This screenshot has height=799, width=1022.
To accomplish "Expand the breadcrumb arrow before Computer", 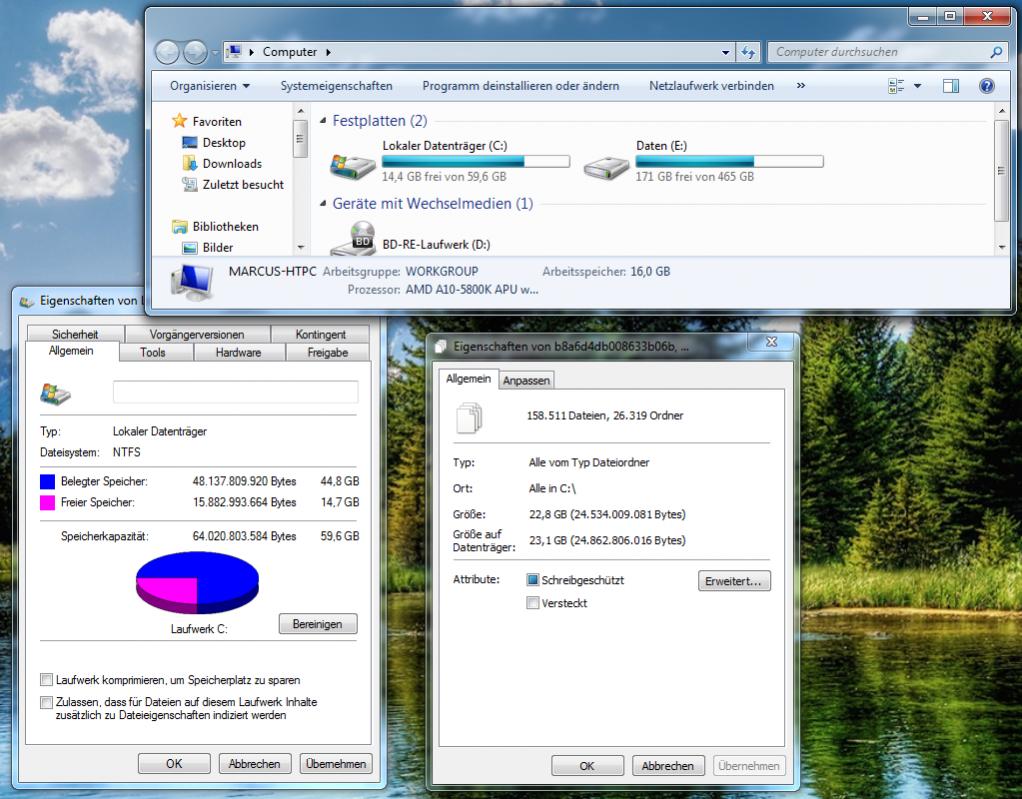I will 252,52.
